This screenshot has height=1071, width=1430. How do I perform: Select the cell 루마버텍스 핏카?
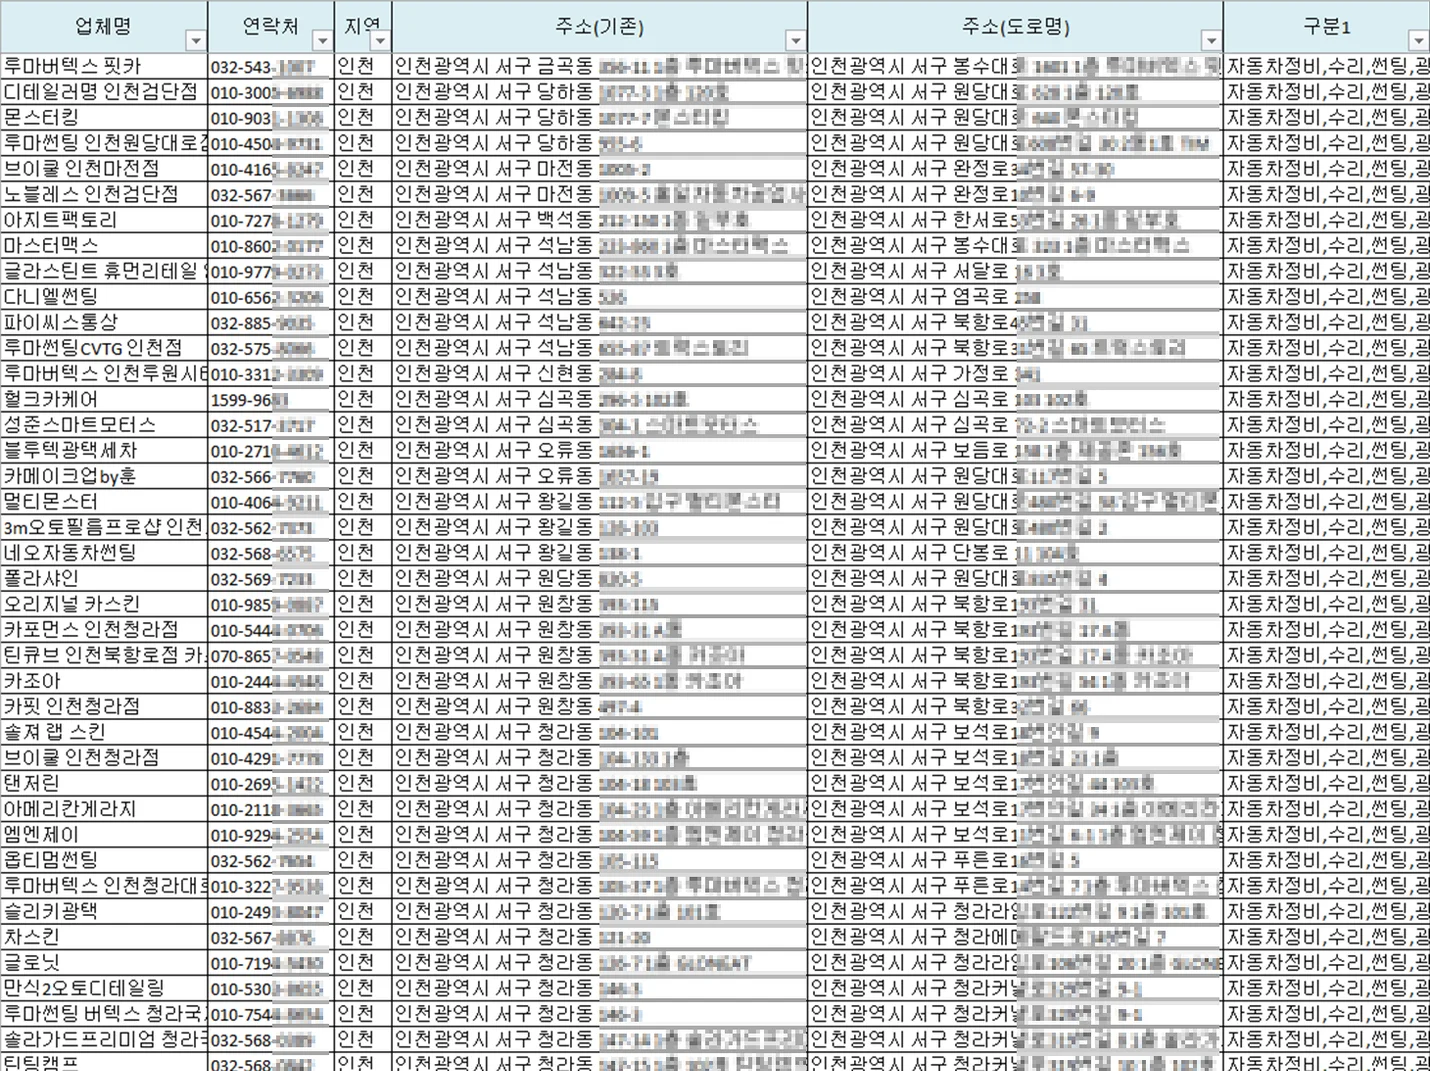104,66
